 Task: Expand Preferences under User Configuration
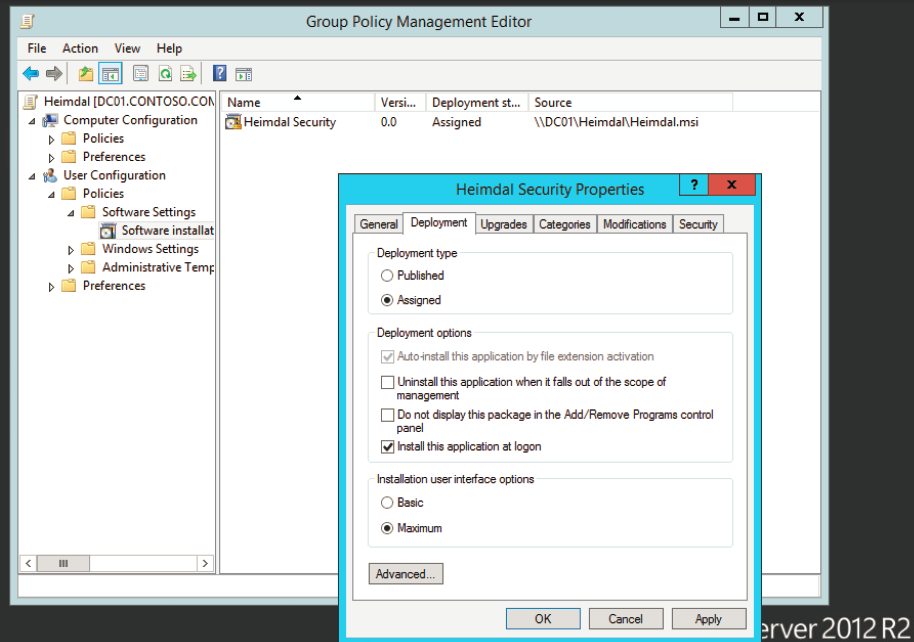[51, 287]
